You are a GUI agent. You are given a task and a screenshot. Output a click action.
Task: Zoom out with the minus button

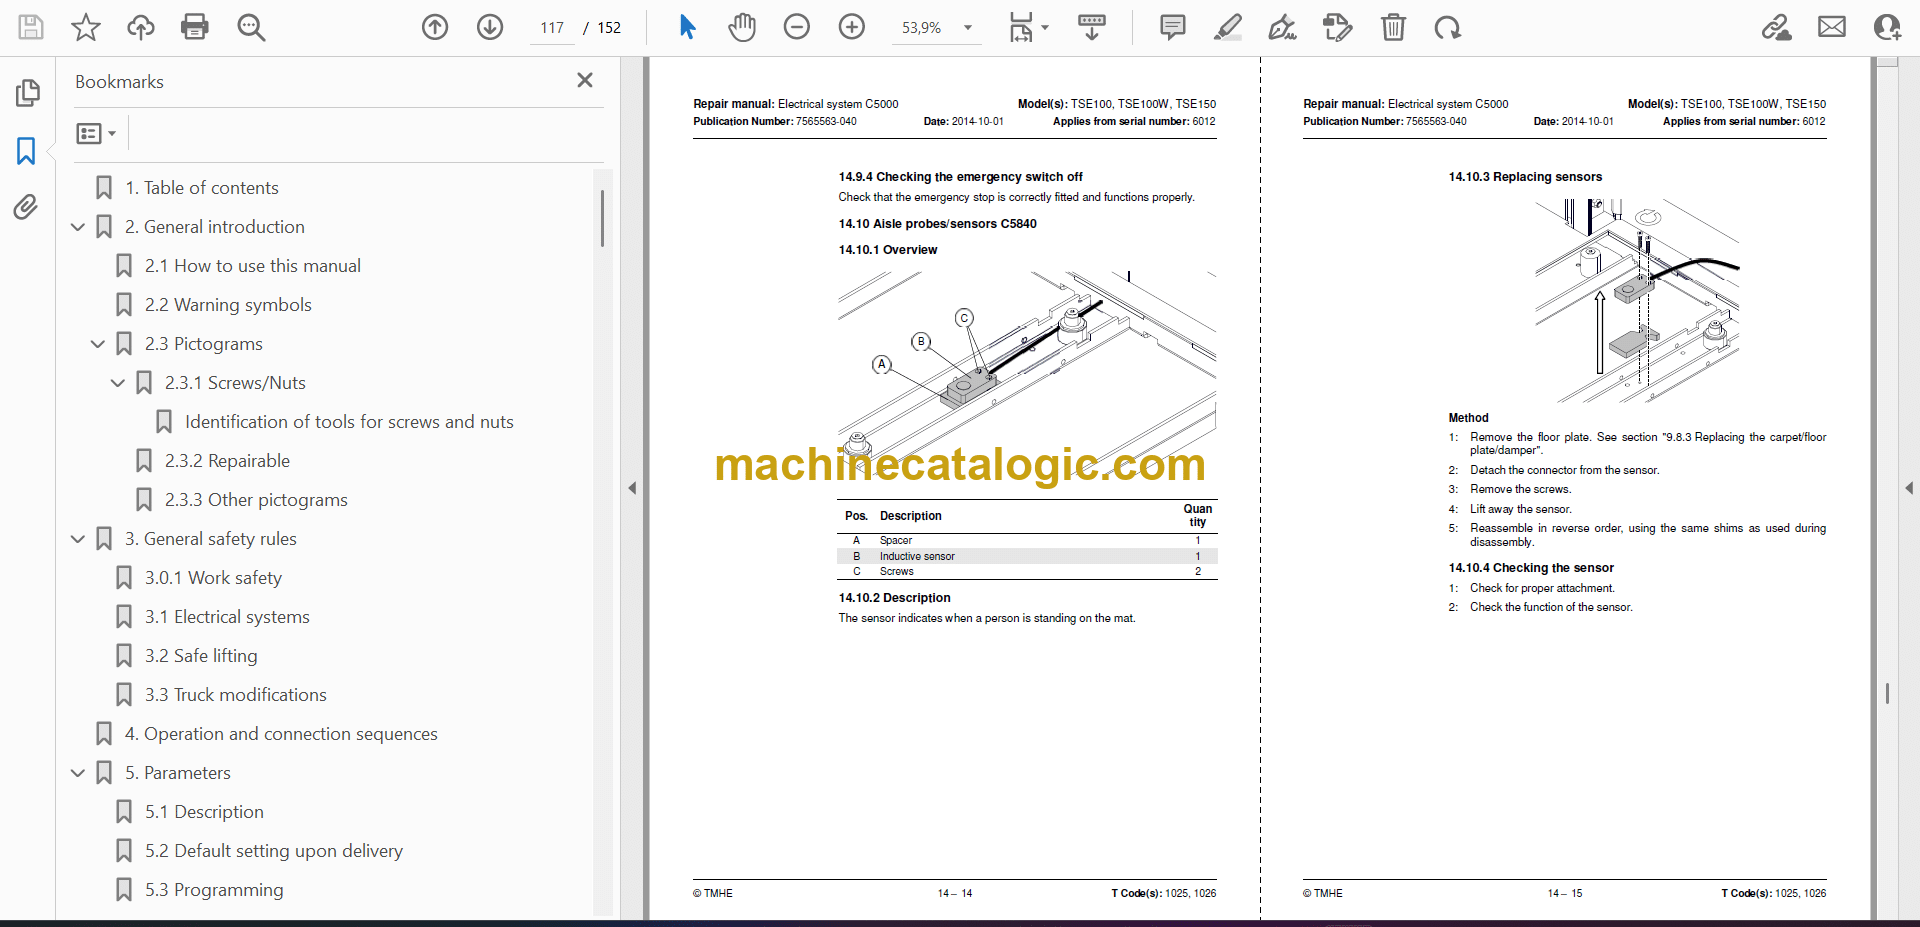797,27
